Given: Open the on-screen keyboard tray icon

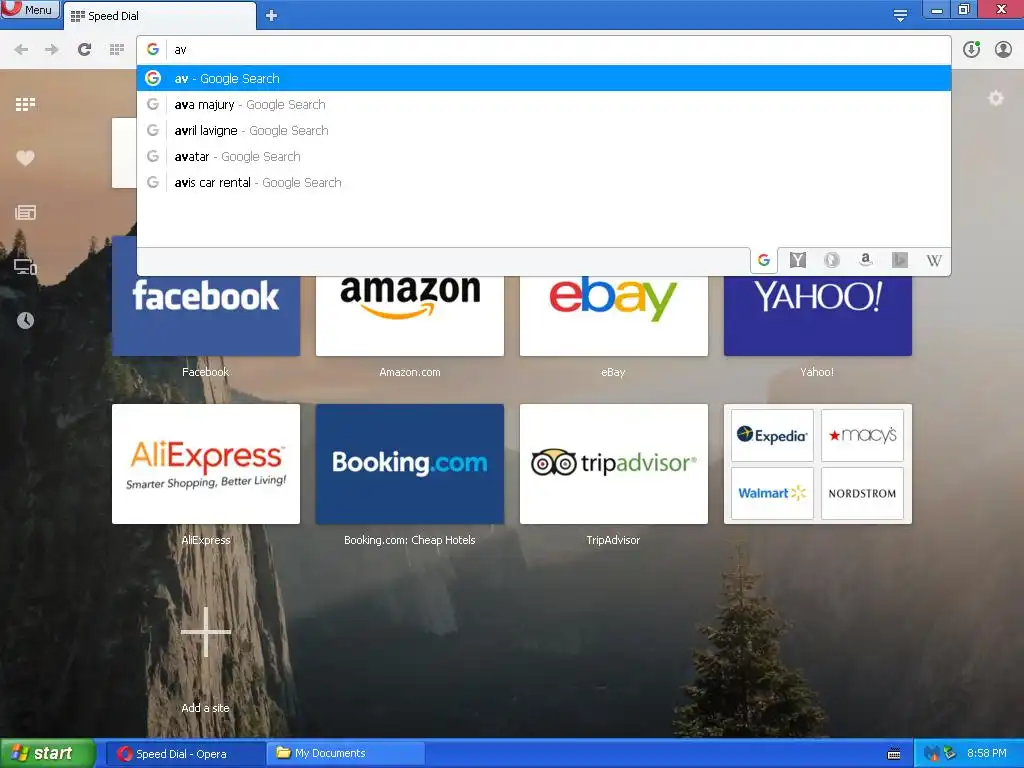Looking at the screenshot, I should (894, 754).
